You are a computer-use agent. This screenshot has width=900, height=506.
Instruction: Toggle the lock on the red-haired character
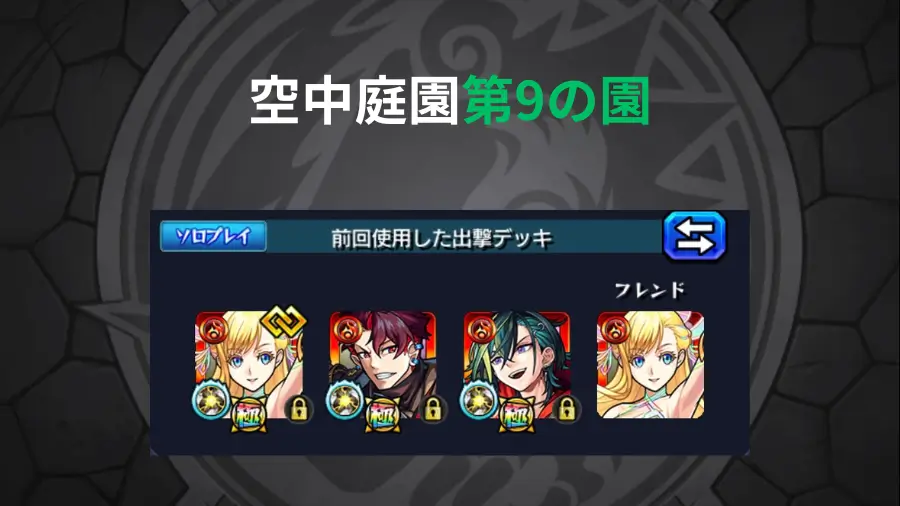(433, 409)
